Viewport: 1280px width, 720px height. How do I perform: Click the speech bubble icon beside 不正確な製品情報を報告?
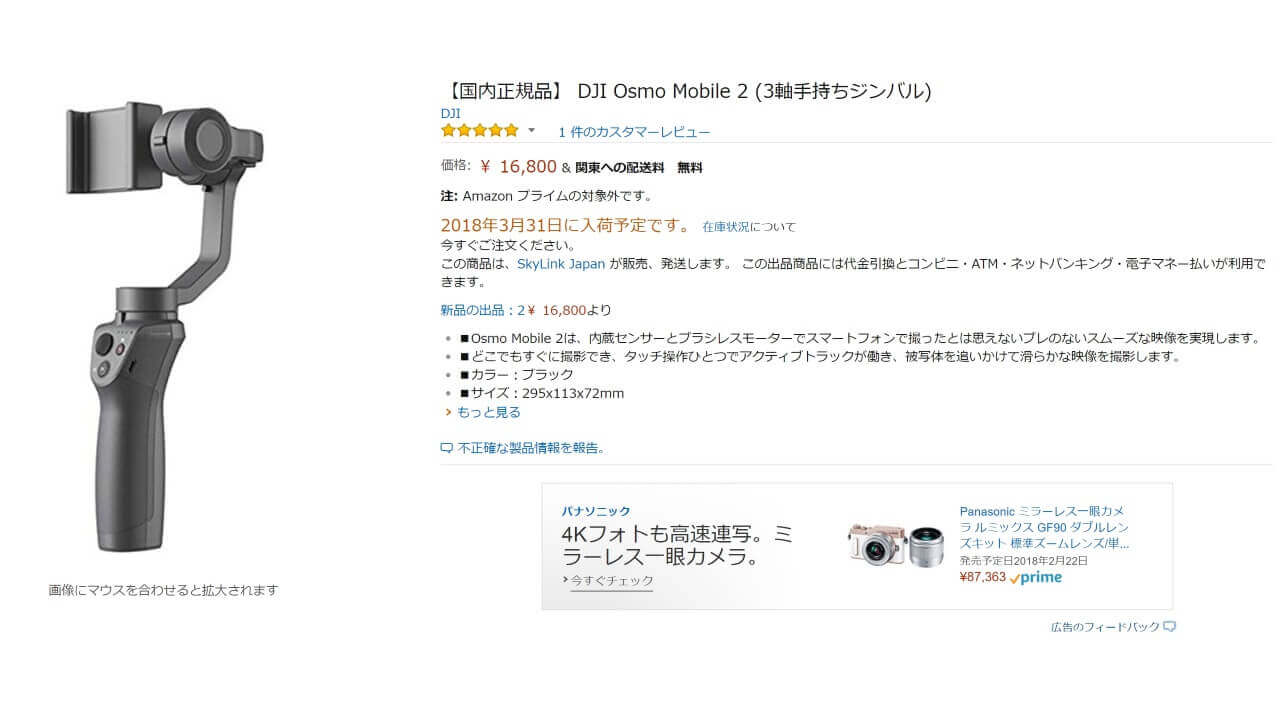point(447,448)
